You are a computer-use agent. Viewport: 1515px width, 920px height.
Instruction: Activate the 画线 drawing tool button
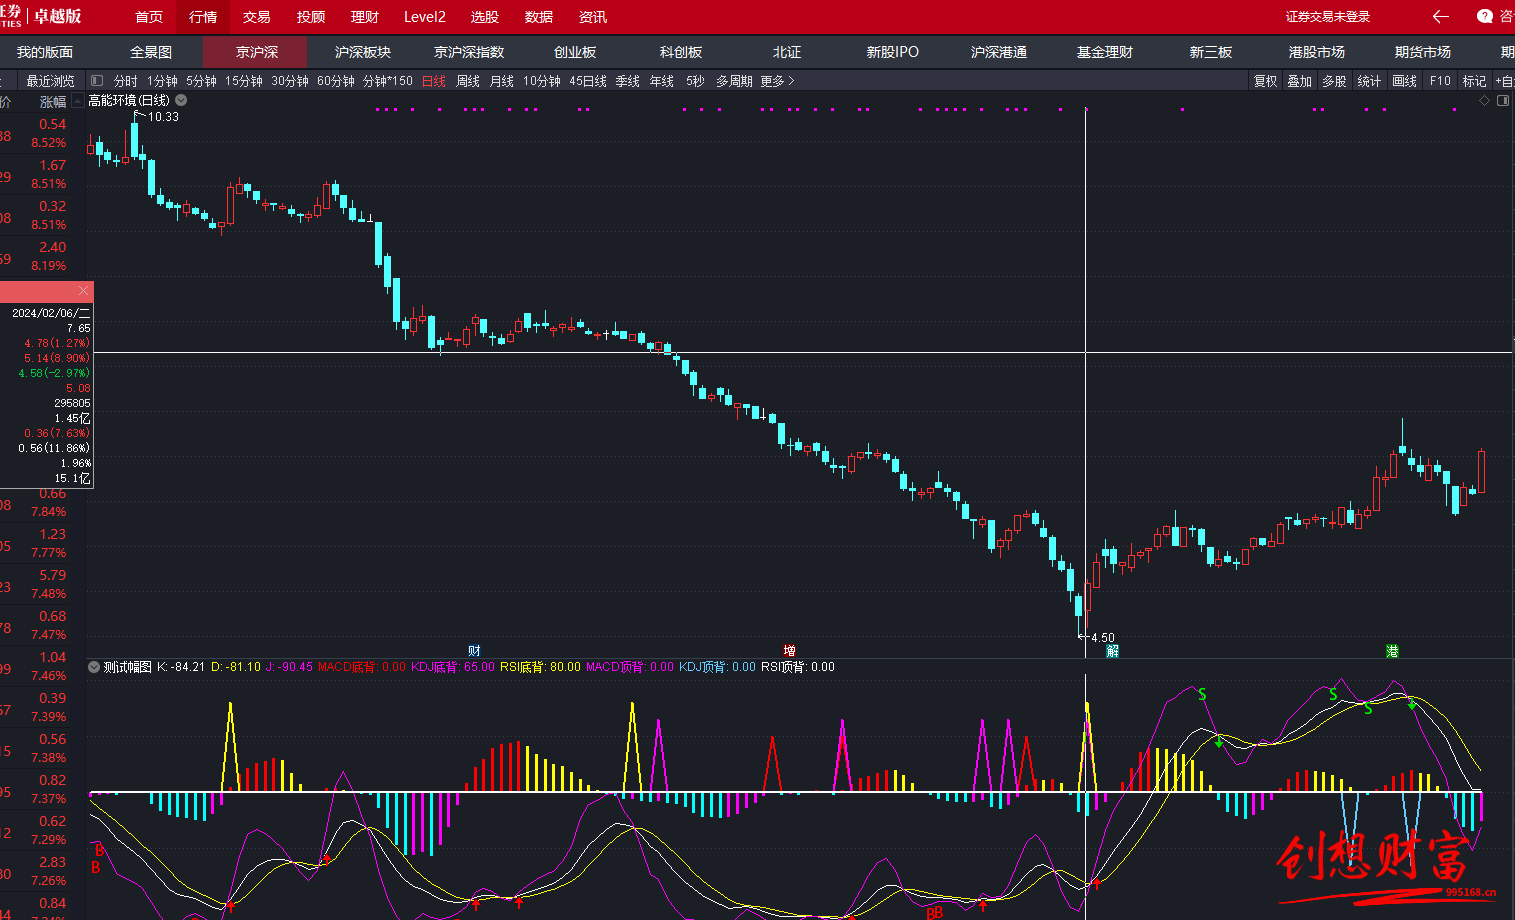click(x=1405, y=81)
